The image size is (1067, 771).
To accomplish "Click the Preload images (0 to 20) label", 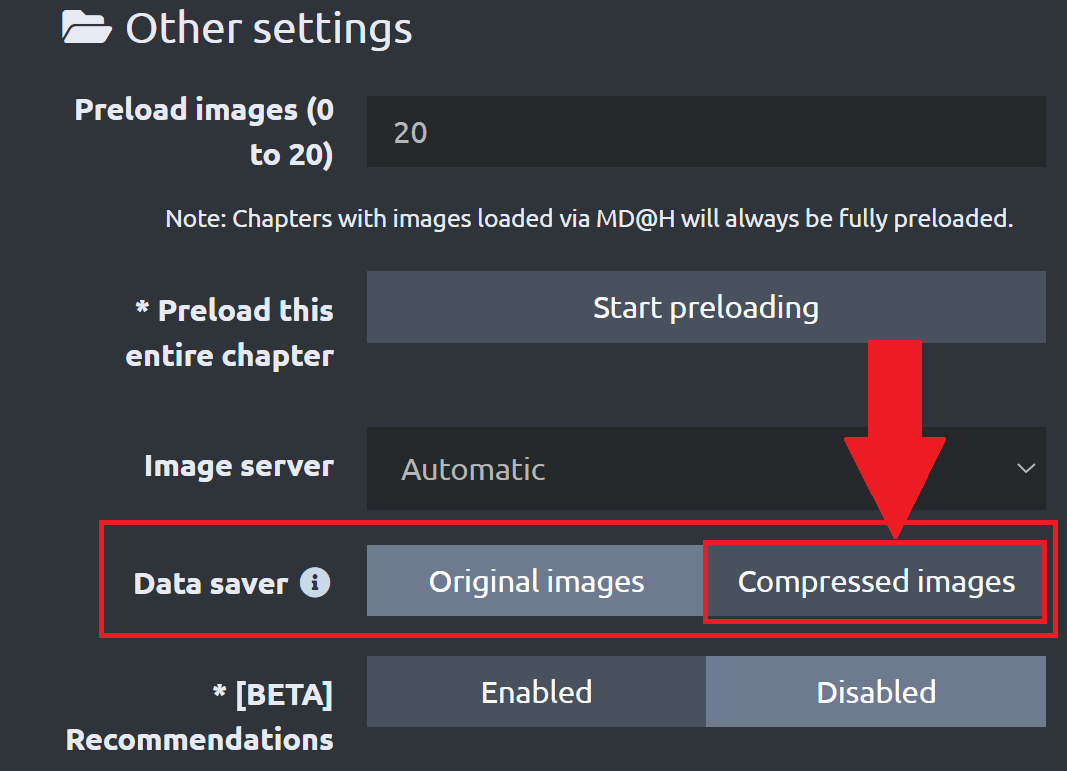I will [x=204, y=132].
